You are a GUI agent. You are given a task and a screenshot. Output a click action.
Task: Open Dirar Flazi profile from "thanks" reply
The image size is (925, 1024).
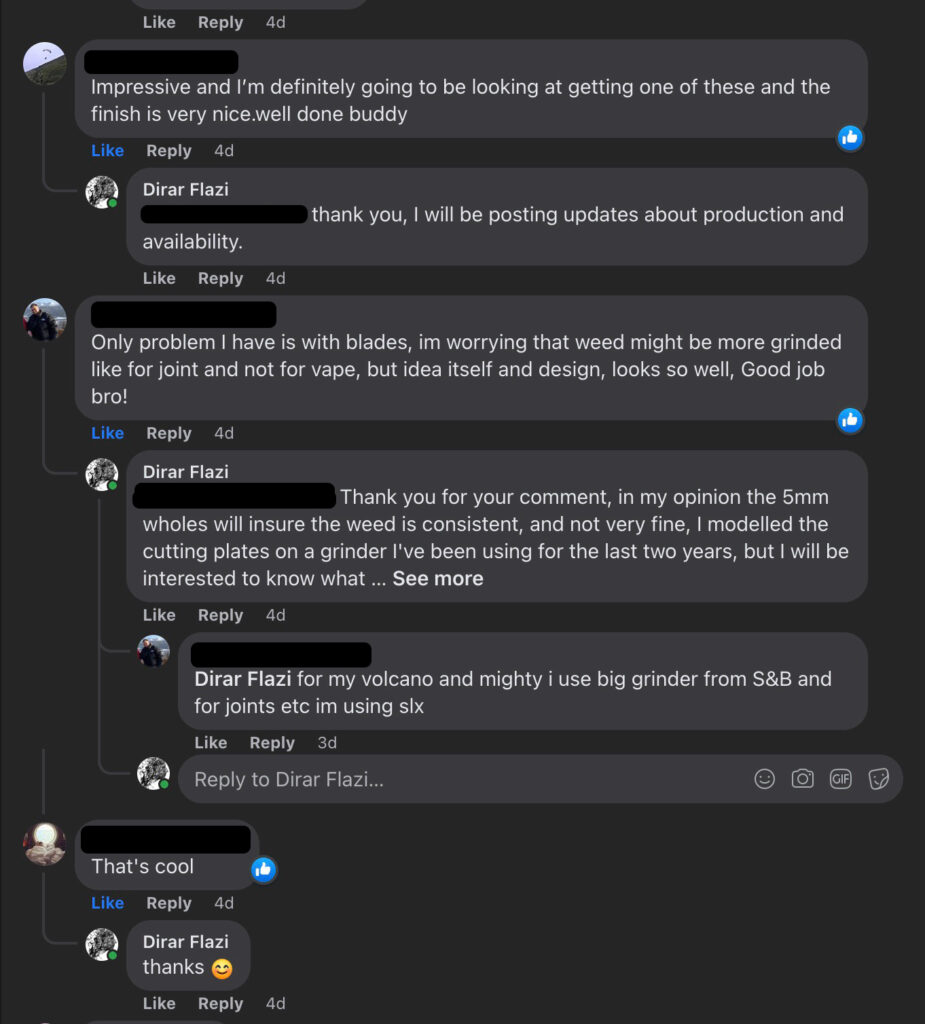pos(186,941)
